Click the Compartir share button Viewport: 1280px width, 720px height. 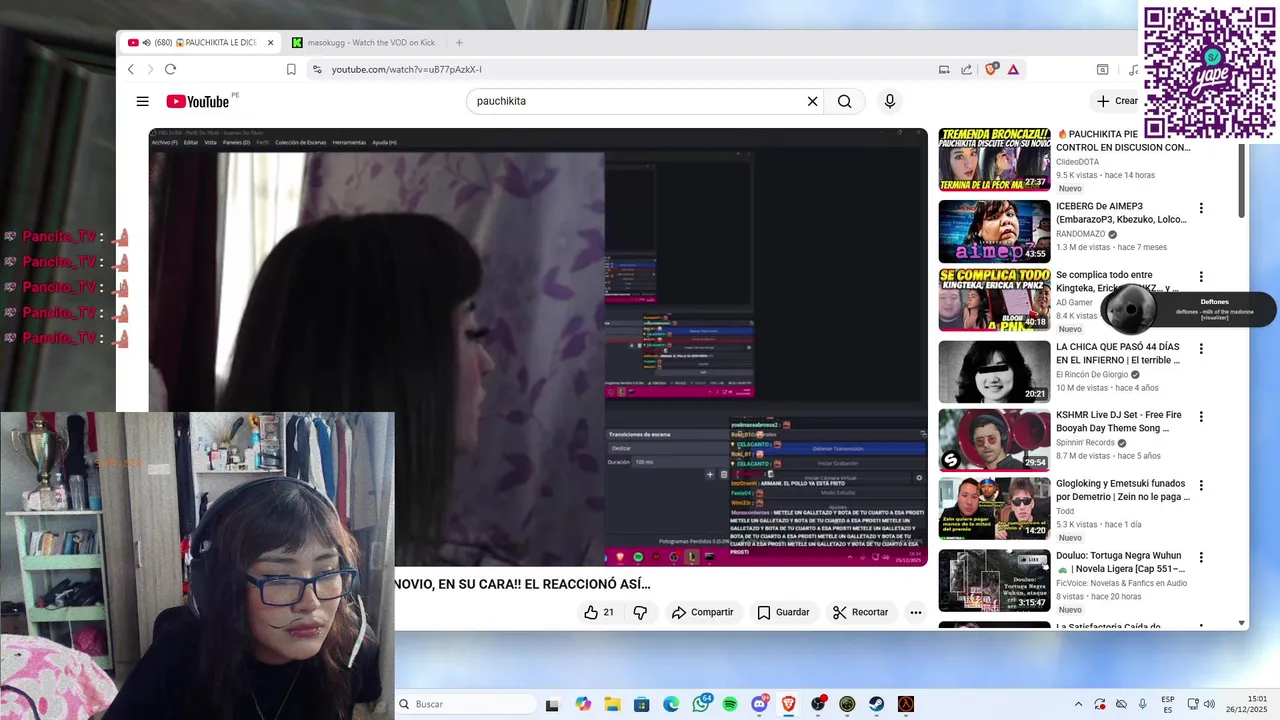pyautogui.click(x=702, y=612)
